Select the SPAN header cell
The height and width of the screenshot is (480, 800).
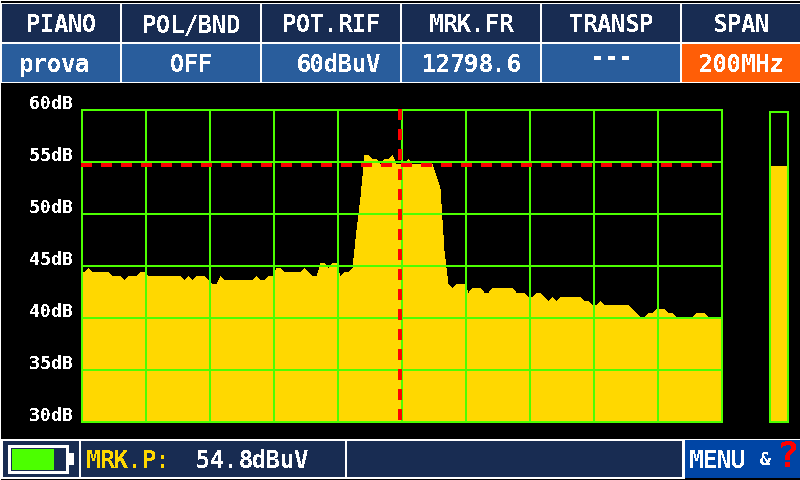click(741, 23)
